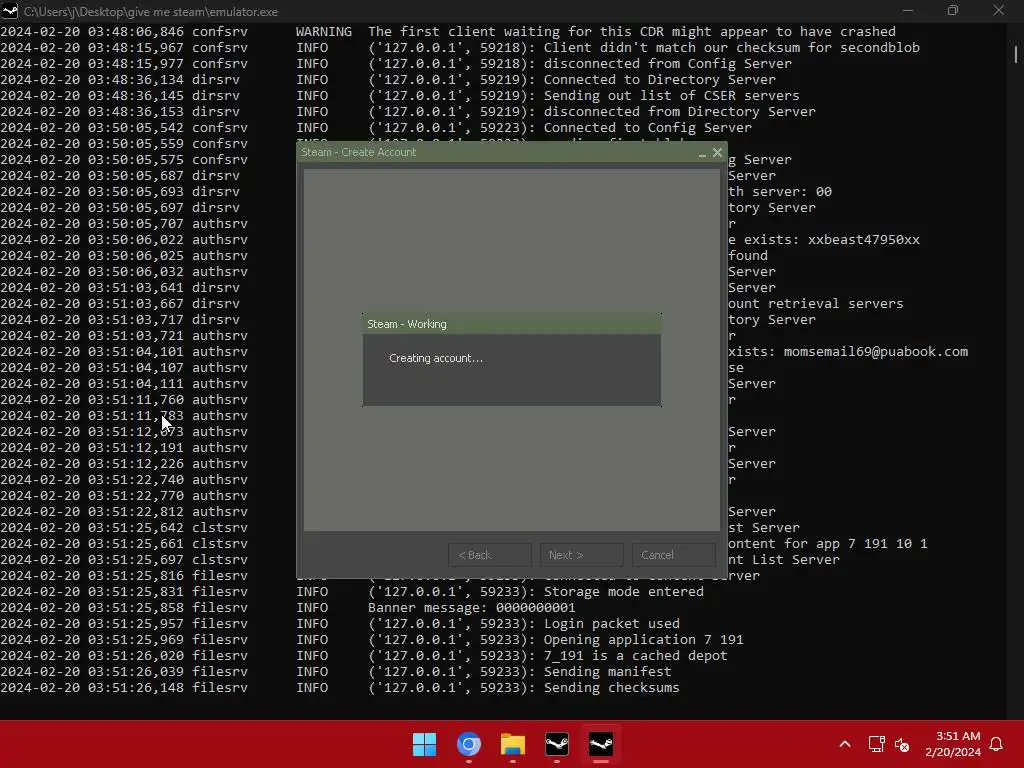Click '7_191 is a cached depot' log line

pos(635,656)
